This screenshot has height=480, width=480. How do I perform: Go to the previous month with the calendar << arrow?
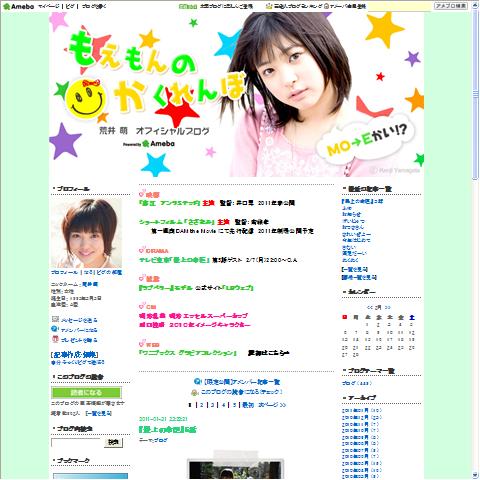coord(370,307)
